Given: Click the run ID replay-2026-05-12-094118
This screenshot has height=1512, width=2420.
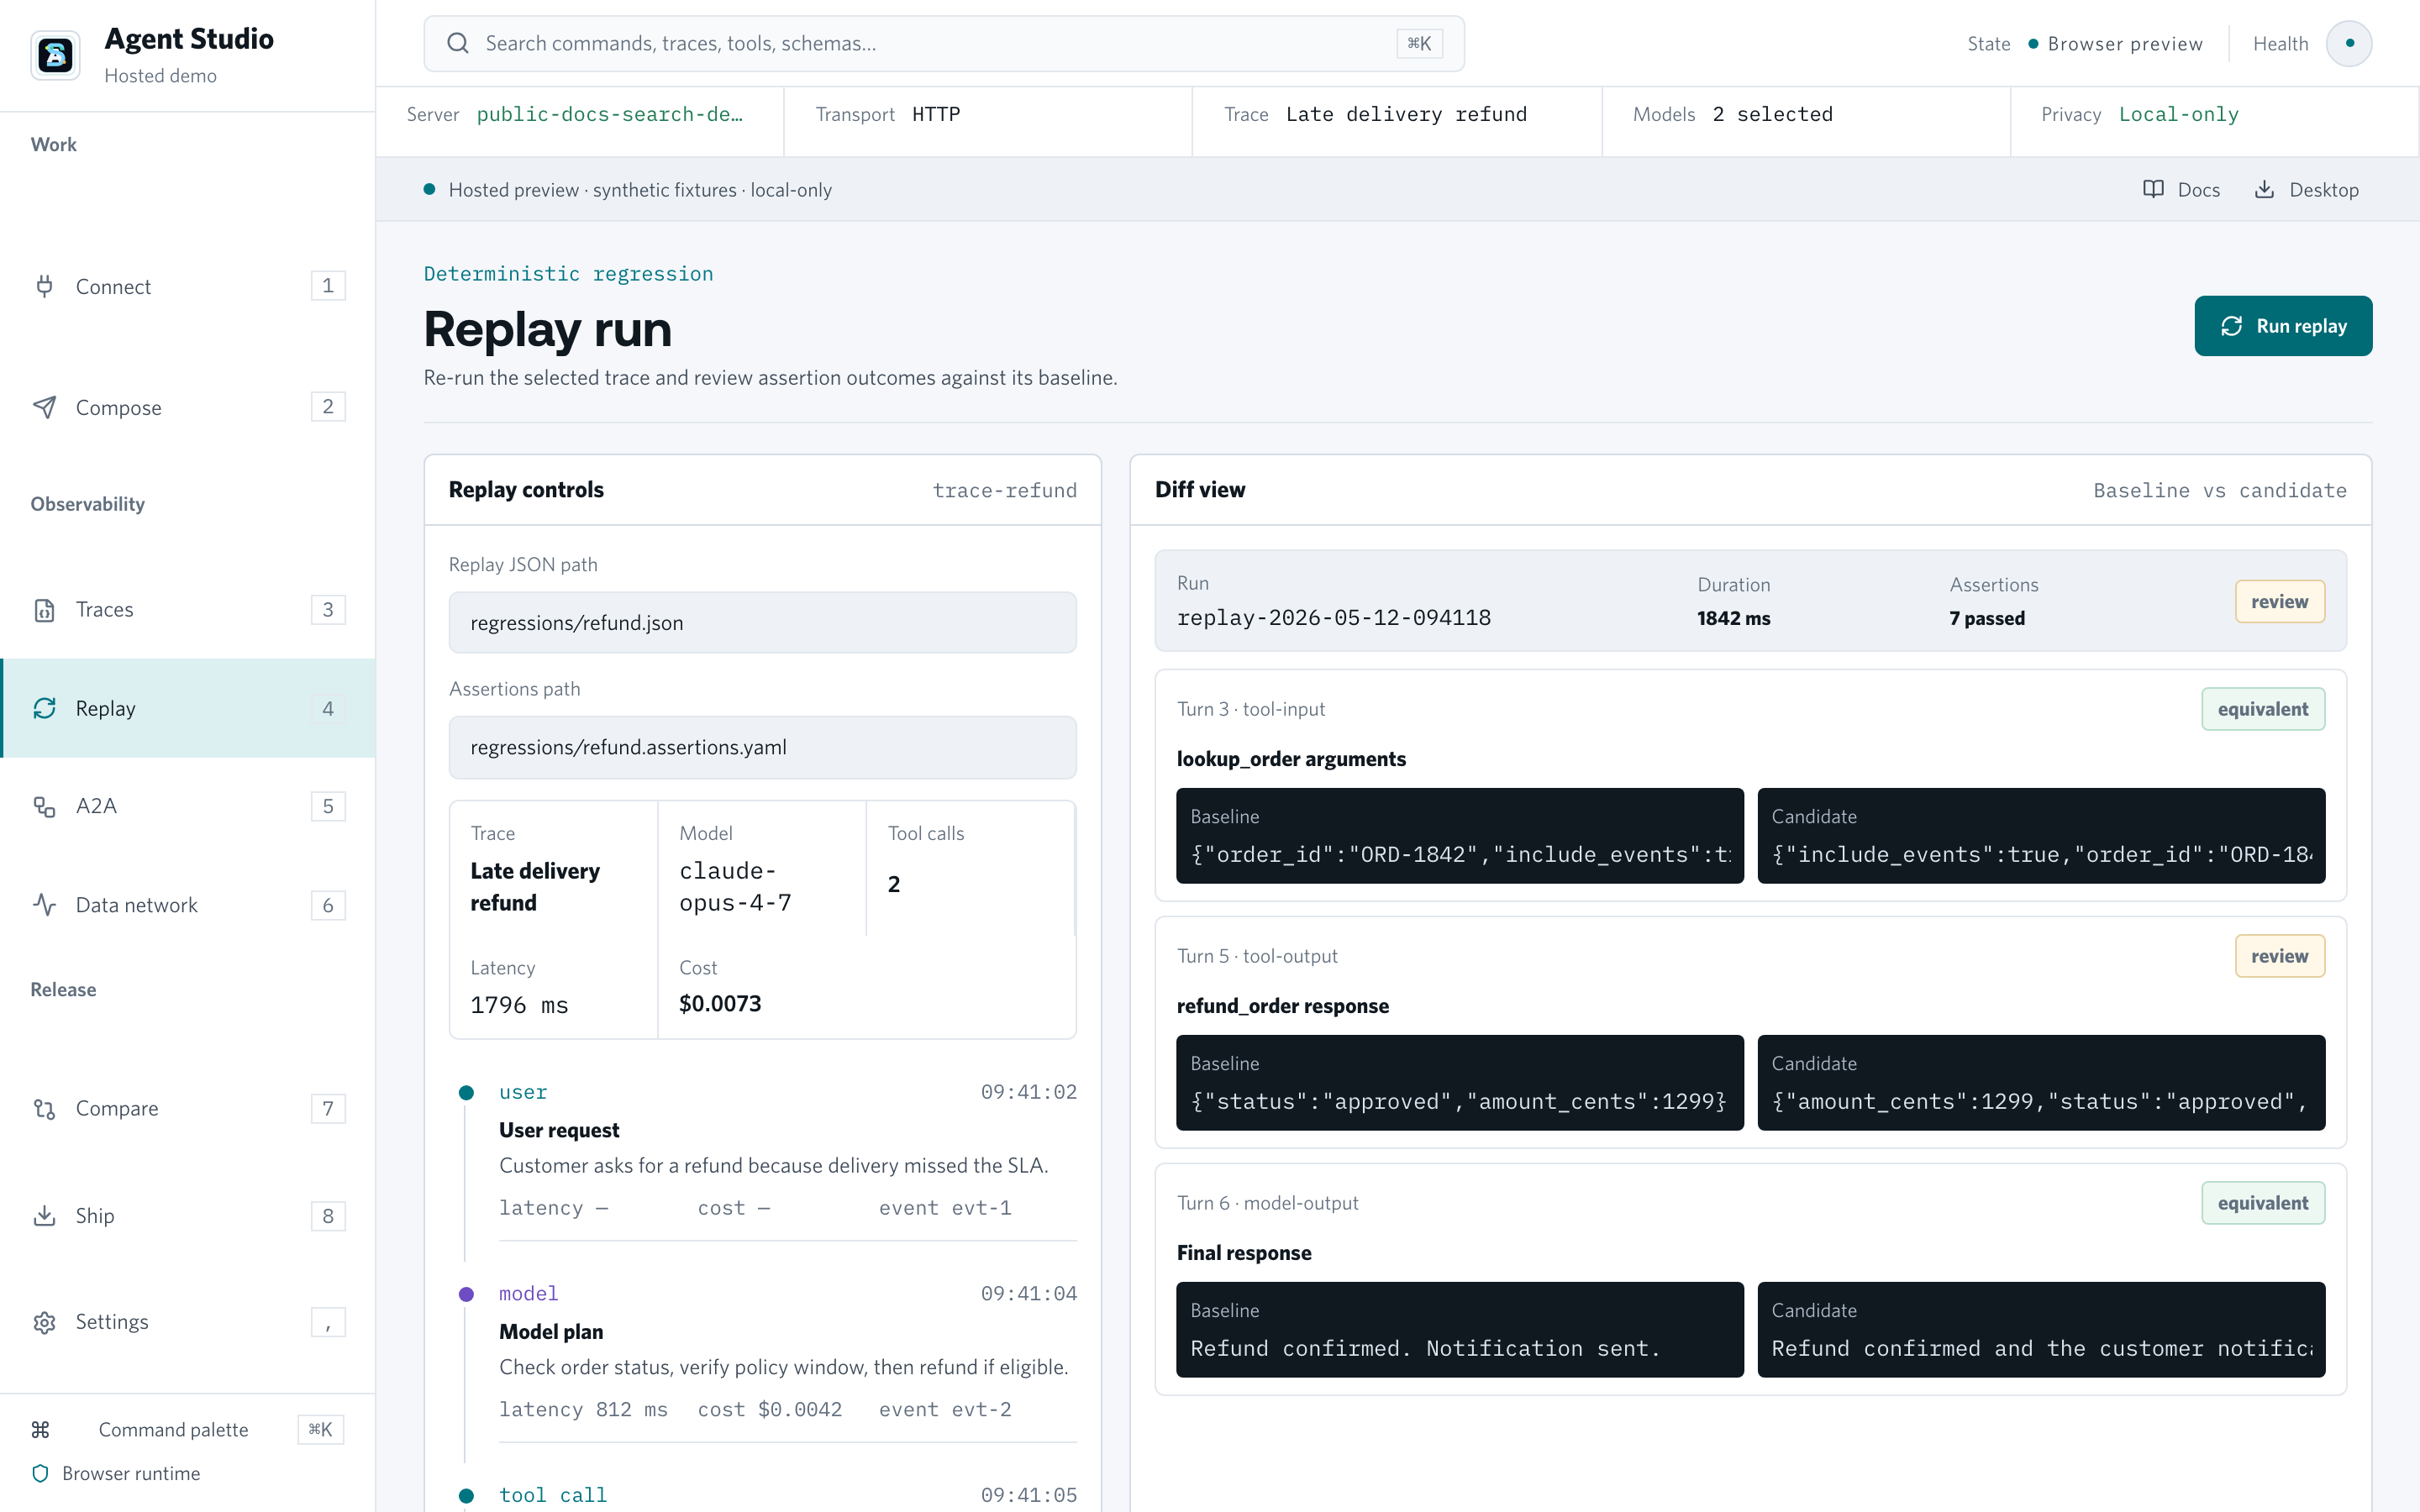Looking at the screenshot, I should [1333, 617].
